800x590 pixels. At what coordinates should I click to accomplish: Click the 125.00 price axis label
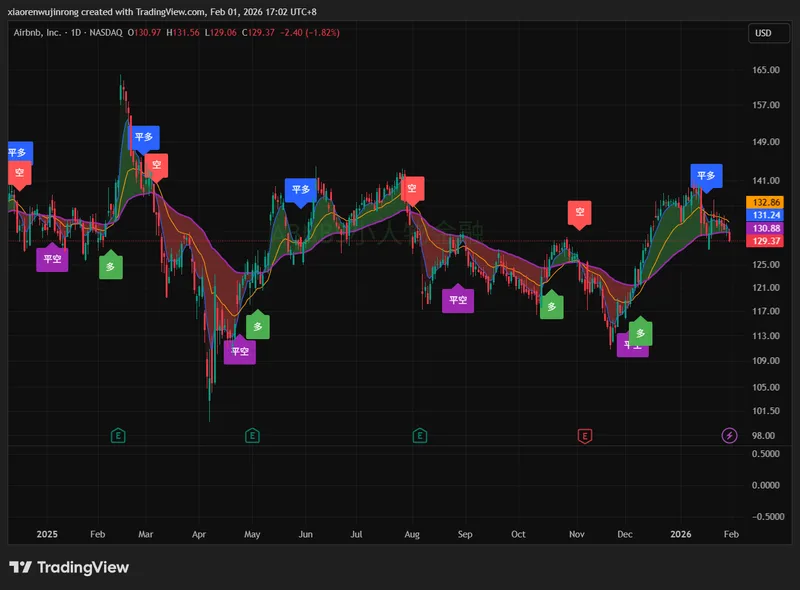click(766, 264)
